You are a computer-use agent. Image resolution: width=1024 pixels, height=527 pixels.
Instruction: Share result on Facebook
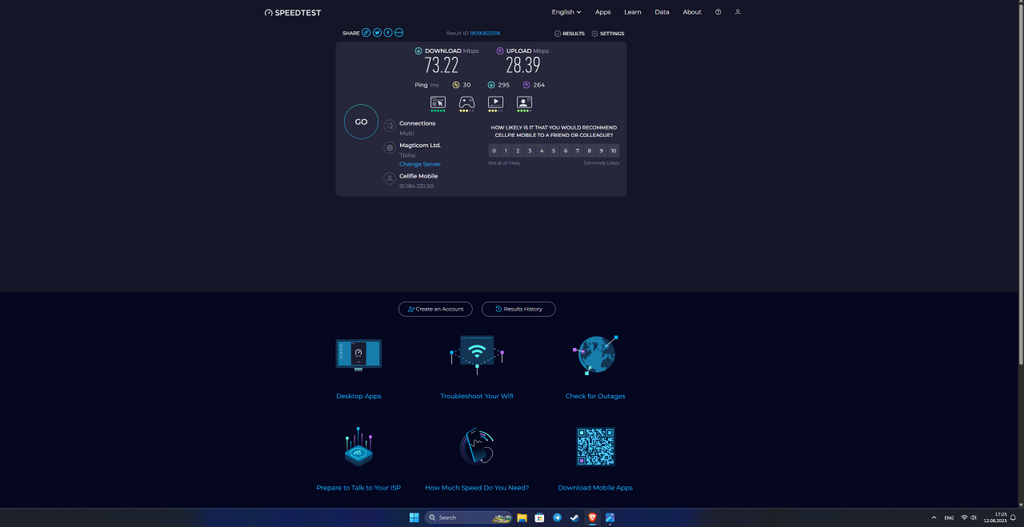point(388,33)
